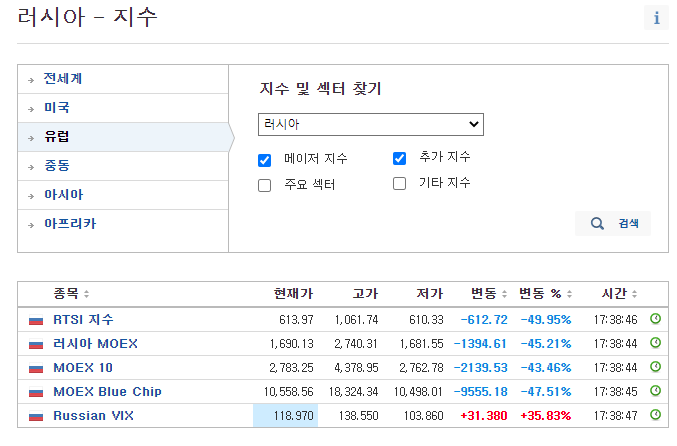Click the 지수 및 섹터 찾기 heading
677x446 pixels.
tap(320, 89)
